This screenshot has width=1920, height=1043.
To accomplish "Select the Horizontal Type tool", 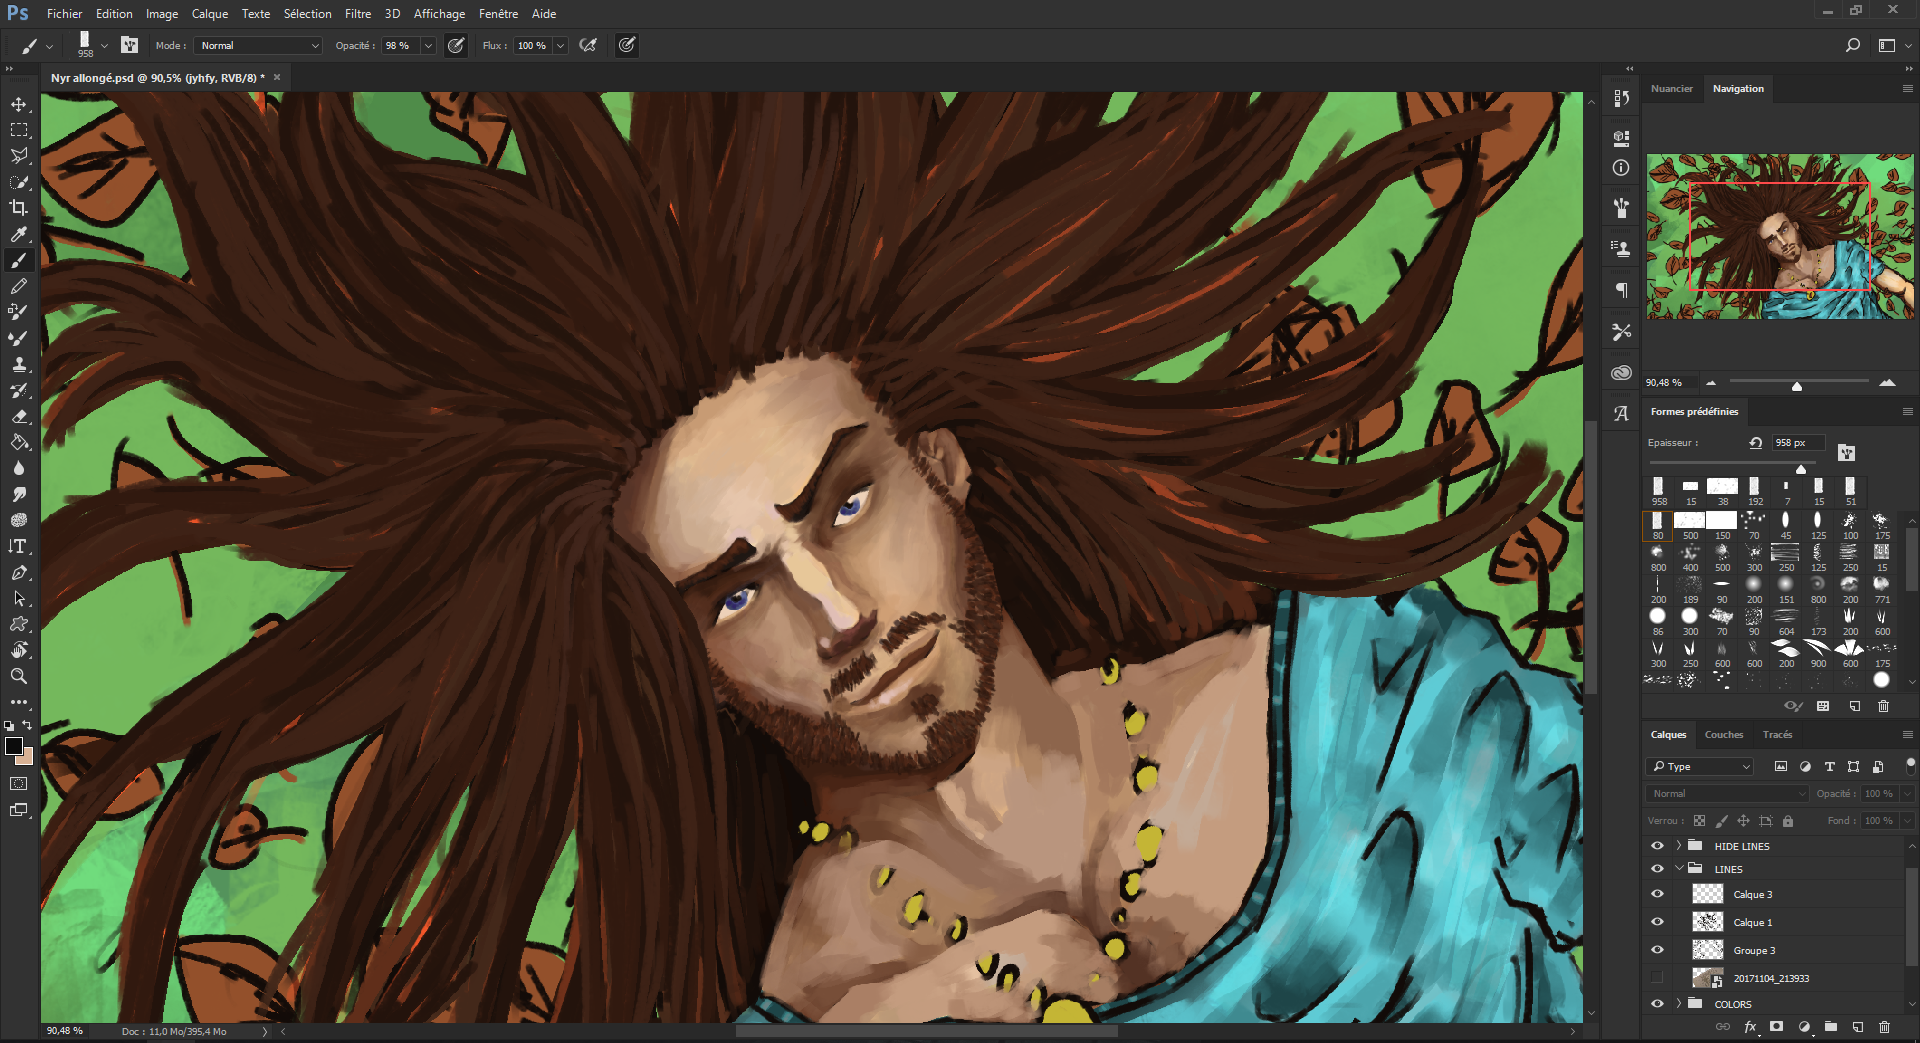I will [x=19, y=546].
